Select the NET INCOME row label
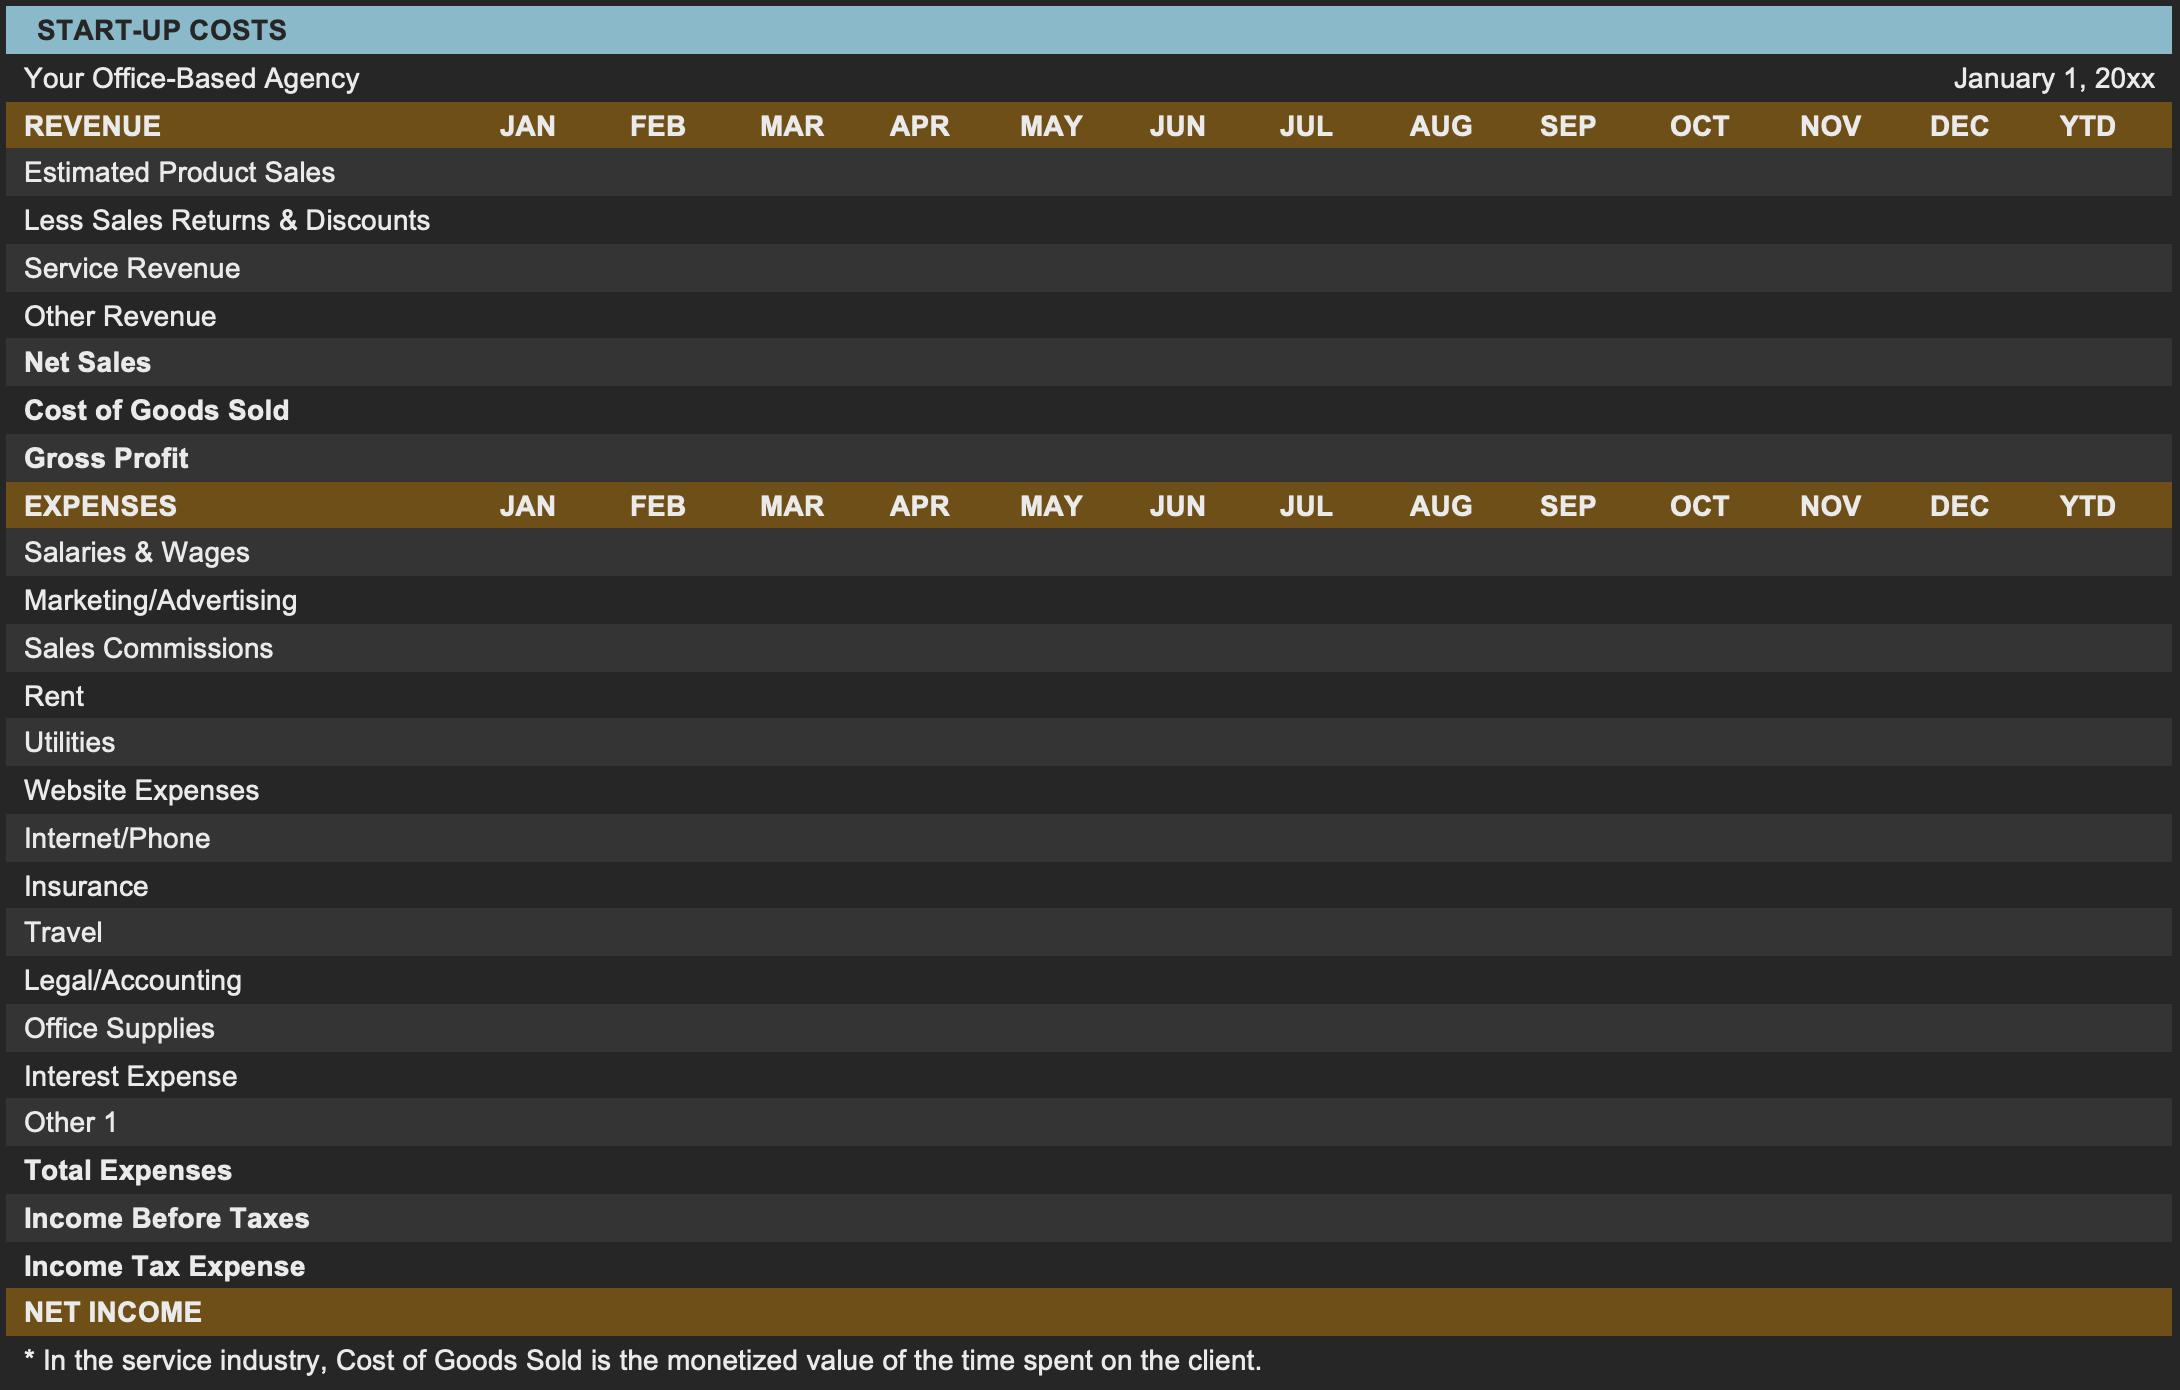 click(113, 1312)
